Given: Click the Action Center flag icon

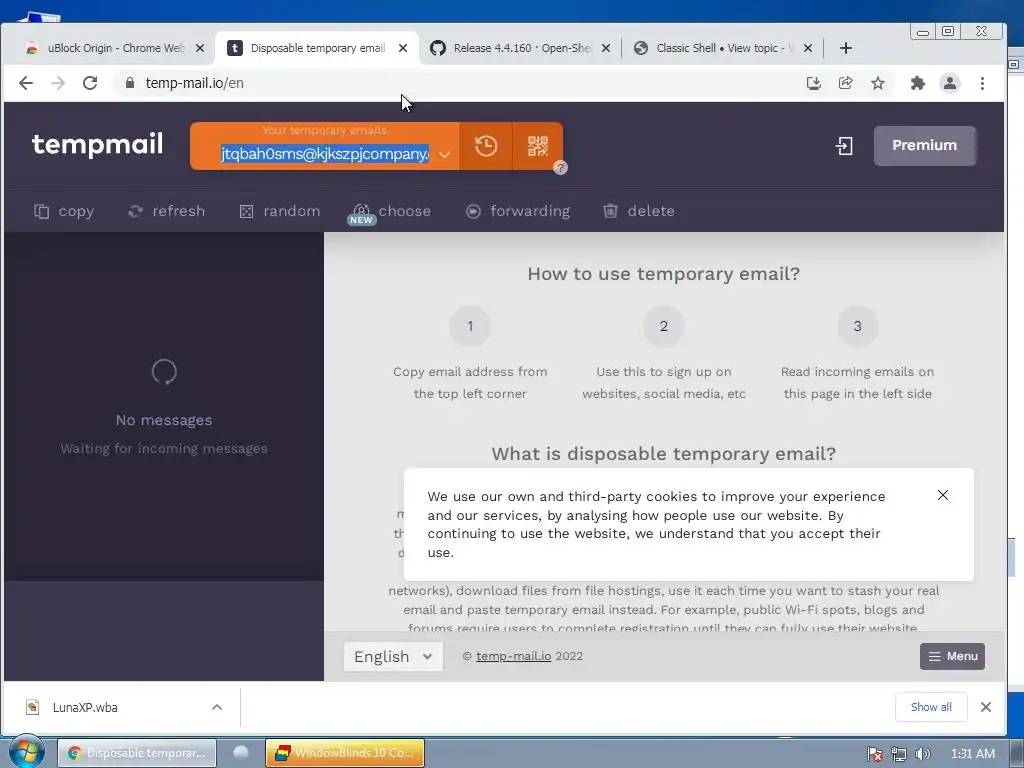Looking at the screenshot, I should tap(874, 754).
